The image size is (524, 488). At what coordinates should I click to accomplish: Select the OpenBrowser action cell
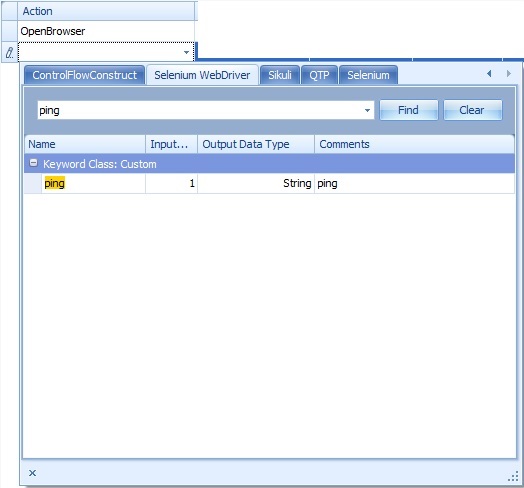click(106, 31)
